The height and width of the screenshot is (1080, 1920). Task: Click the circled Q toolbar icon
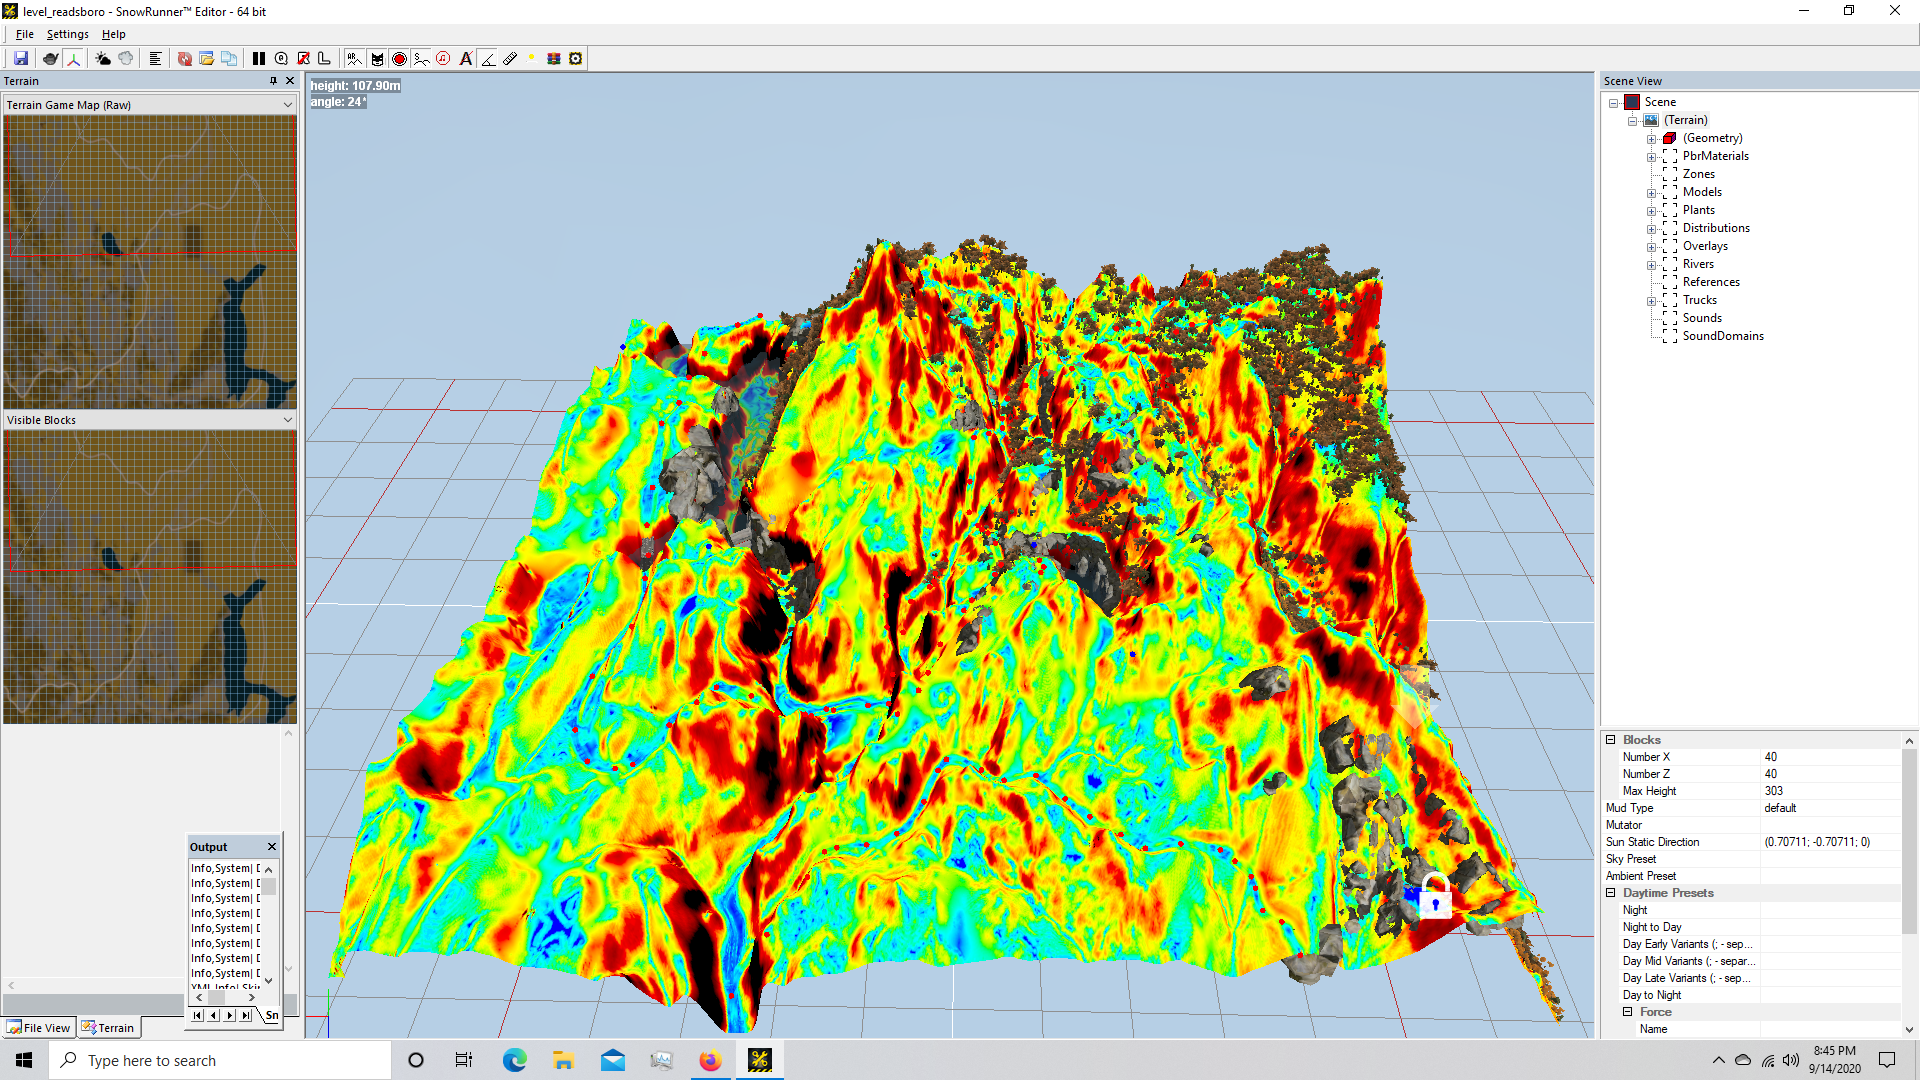281,59
